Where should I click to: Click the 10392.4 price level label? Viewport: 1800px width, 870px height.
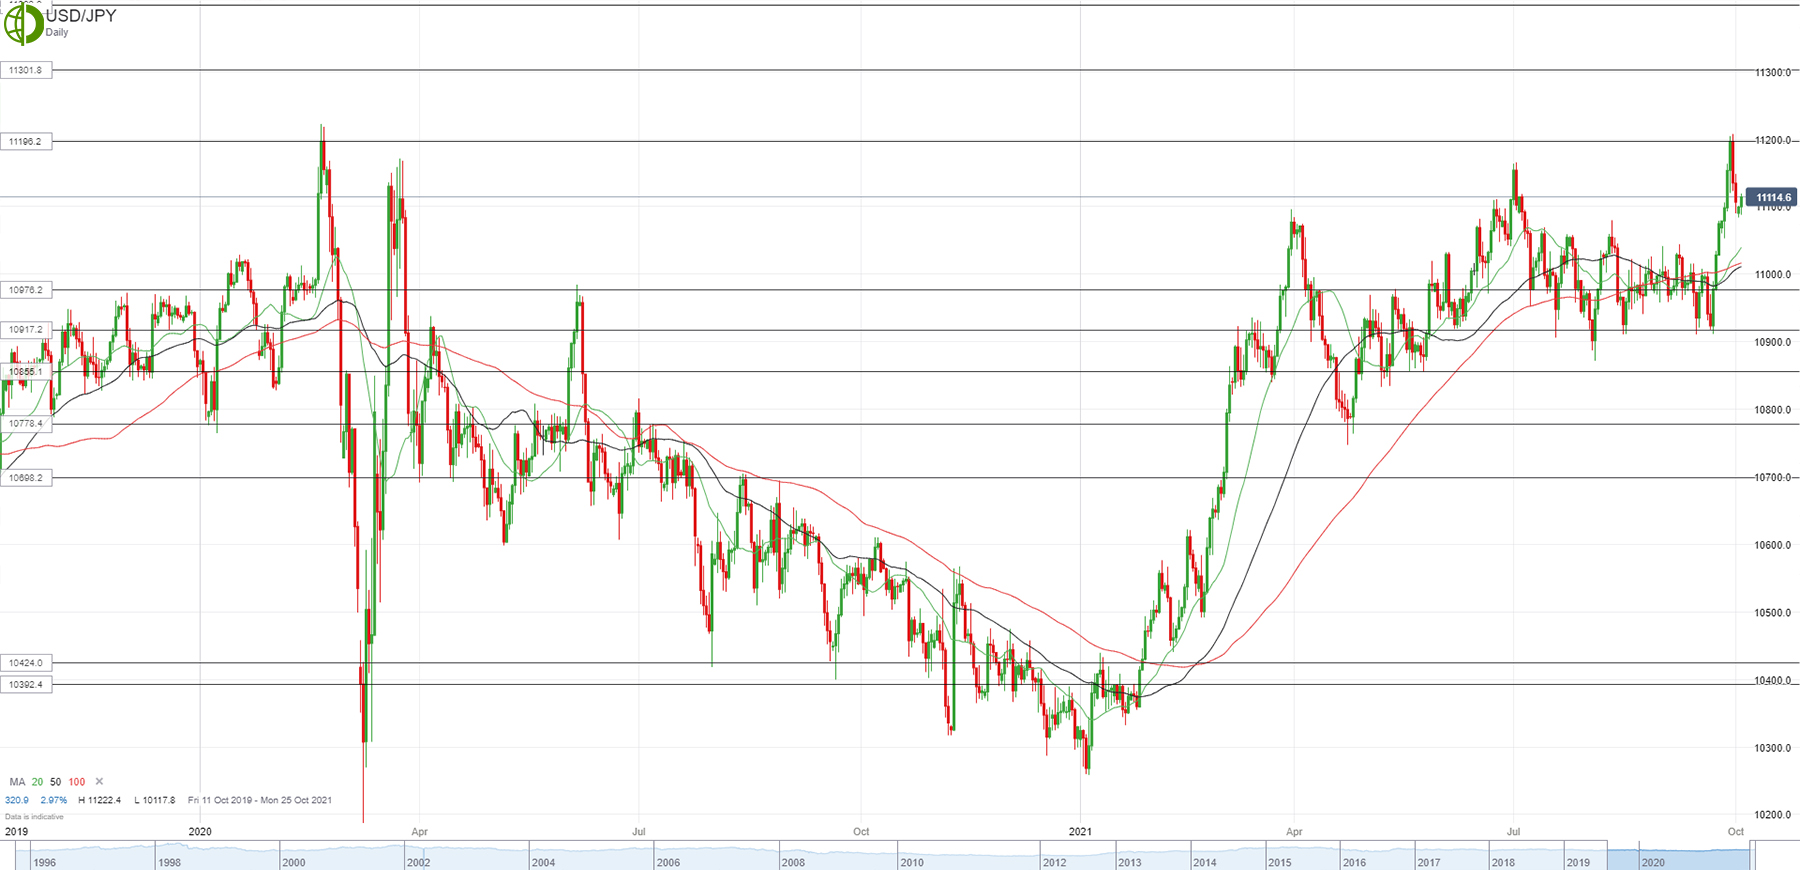(26, 685)
